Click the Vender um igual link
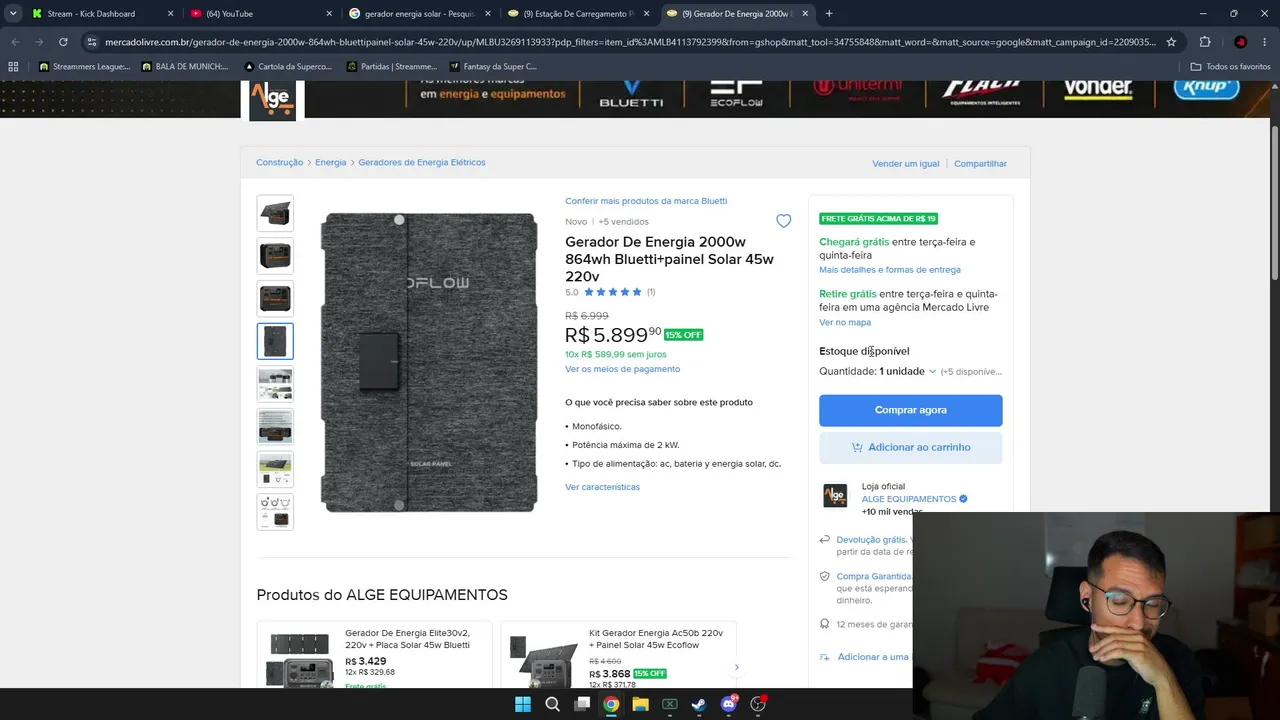 [906, 164]
